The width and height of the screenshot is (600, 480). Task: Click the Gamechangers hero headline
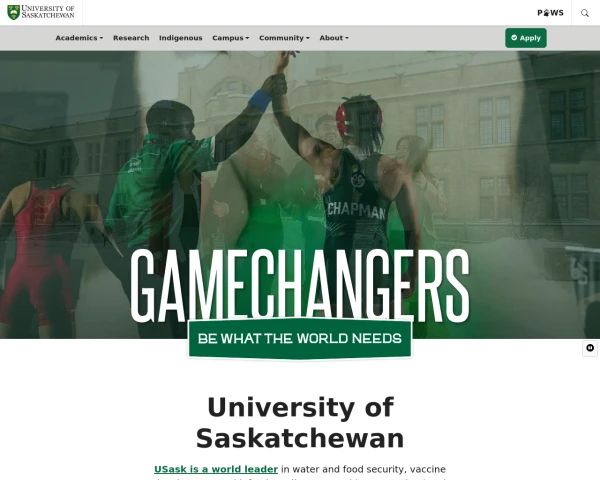pos(300,285)
